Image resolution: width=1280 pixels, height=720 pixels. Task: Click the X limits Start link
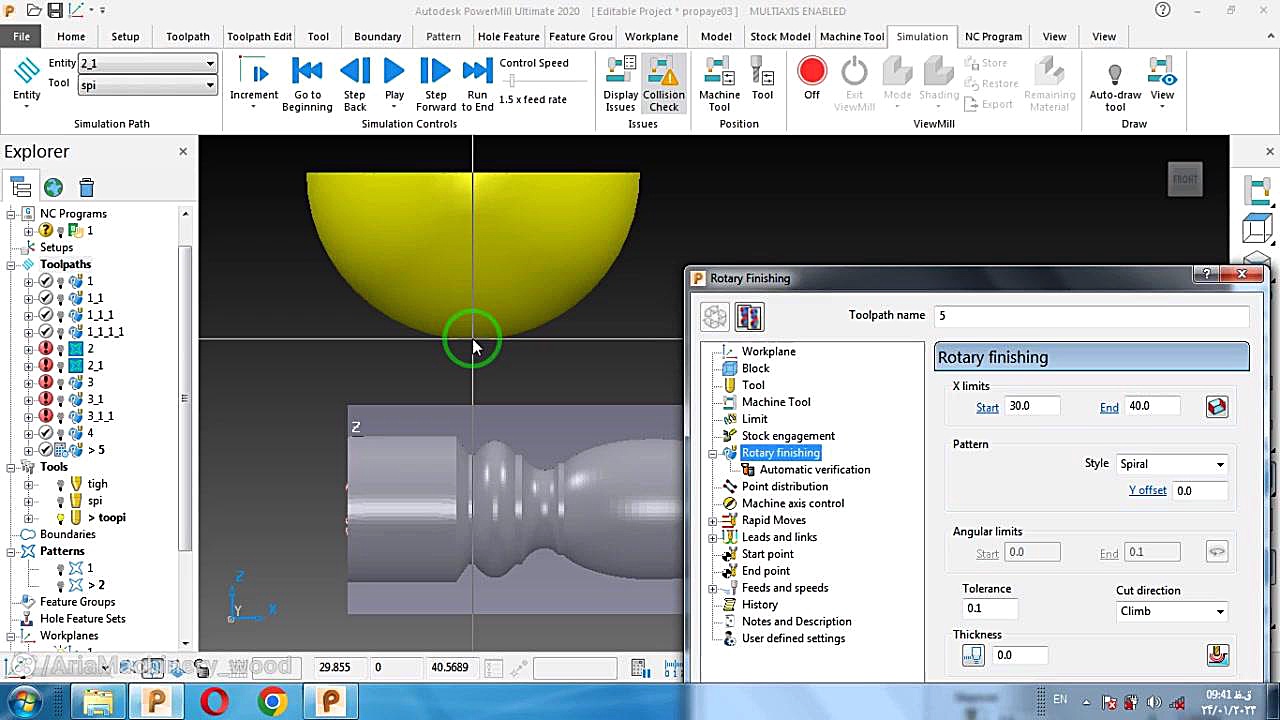pyautogui.click(x=987, y=407)
